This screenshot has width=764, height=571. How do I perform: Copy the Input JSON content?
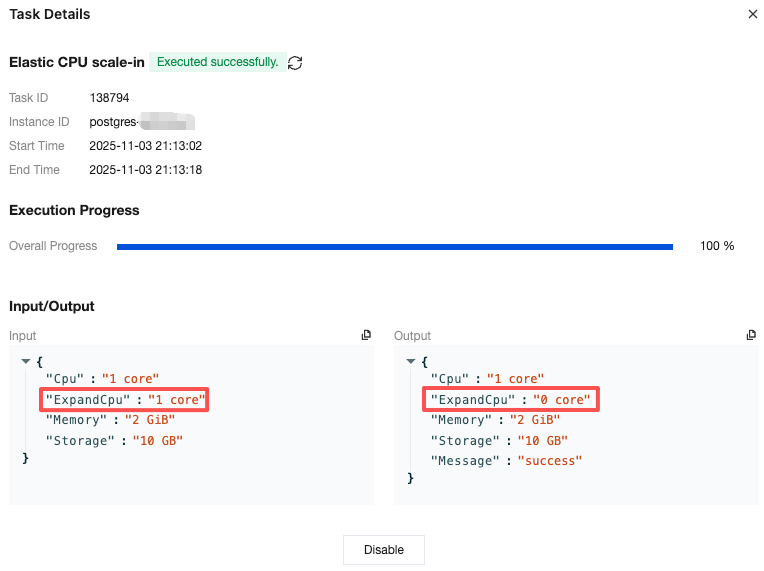pos(366,336)
